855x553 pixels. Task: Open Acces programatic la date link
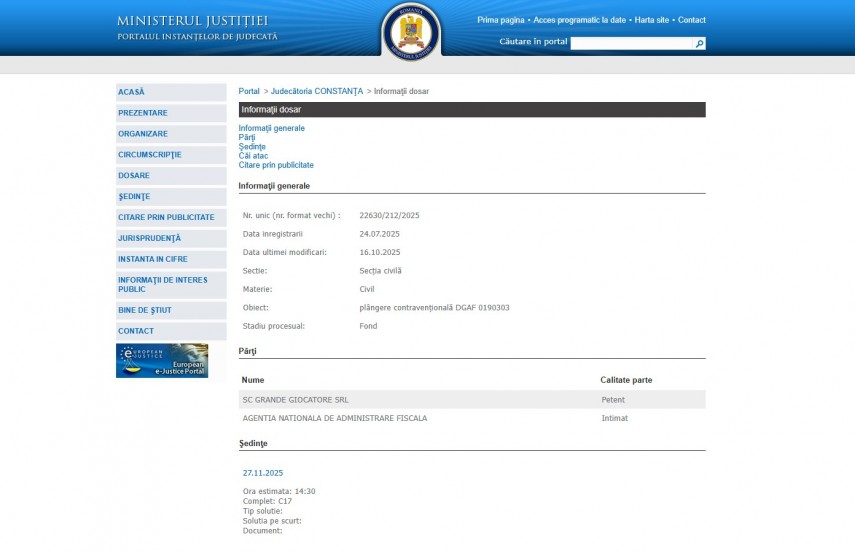click(x=580, y=20)
